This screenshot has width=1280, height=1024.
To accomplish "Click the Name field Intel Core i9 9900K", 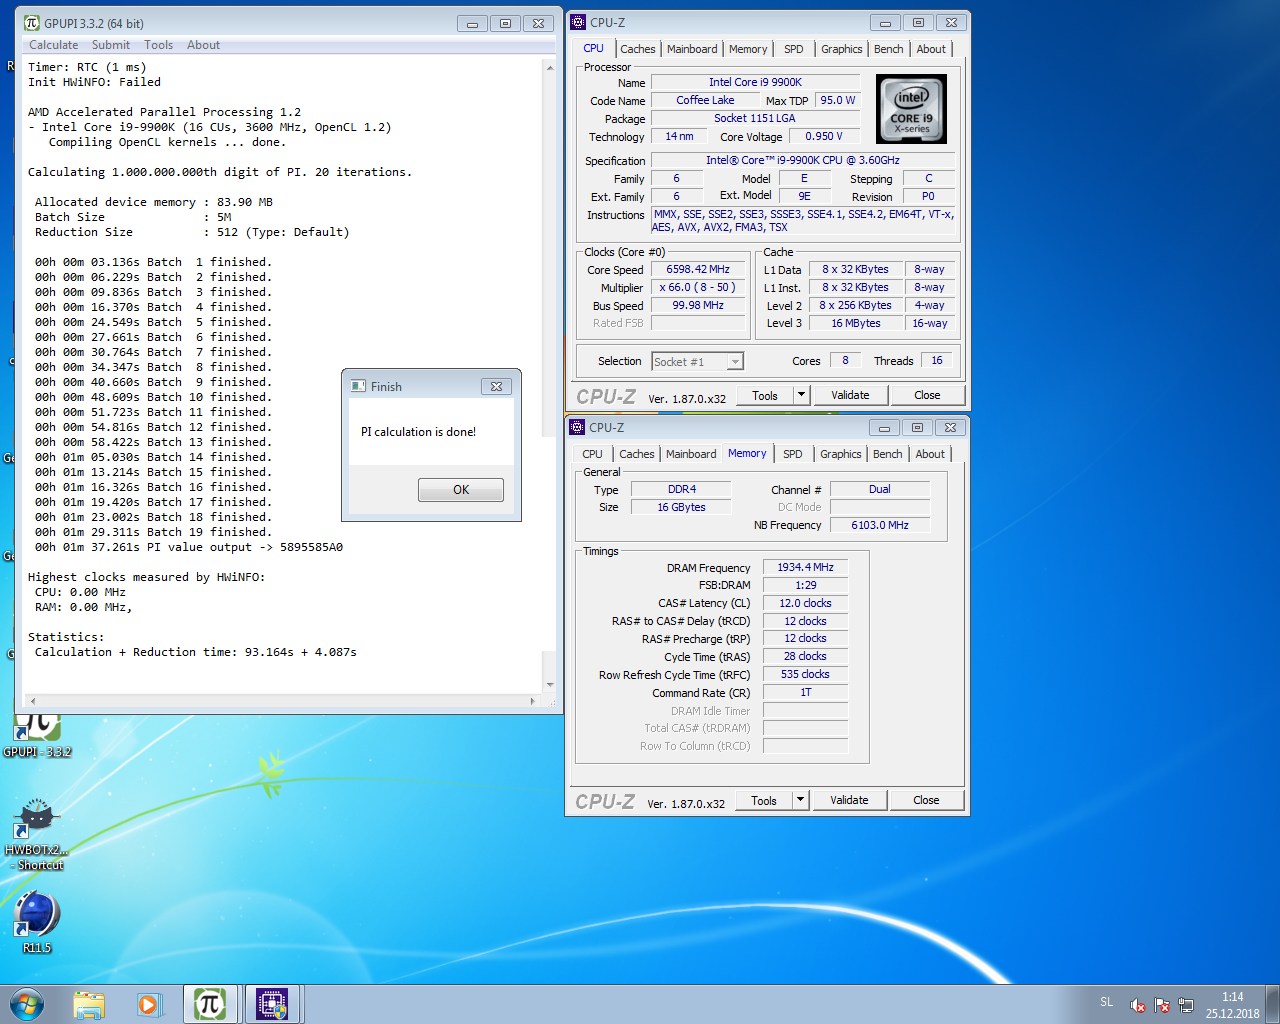I will [x=755, y=83].
